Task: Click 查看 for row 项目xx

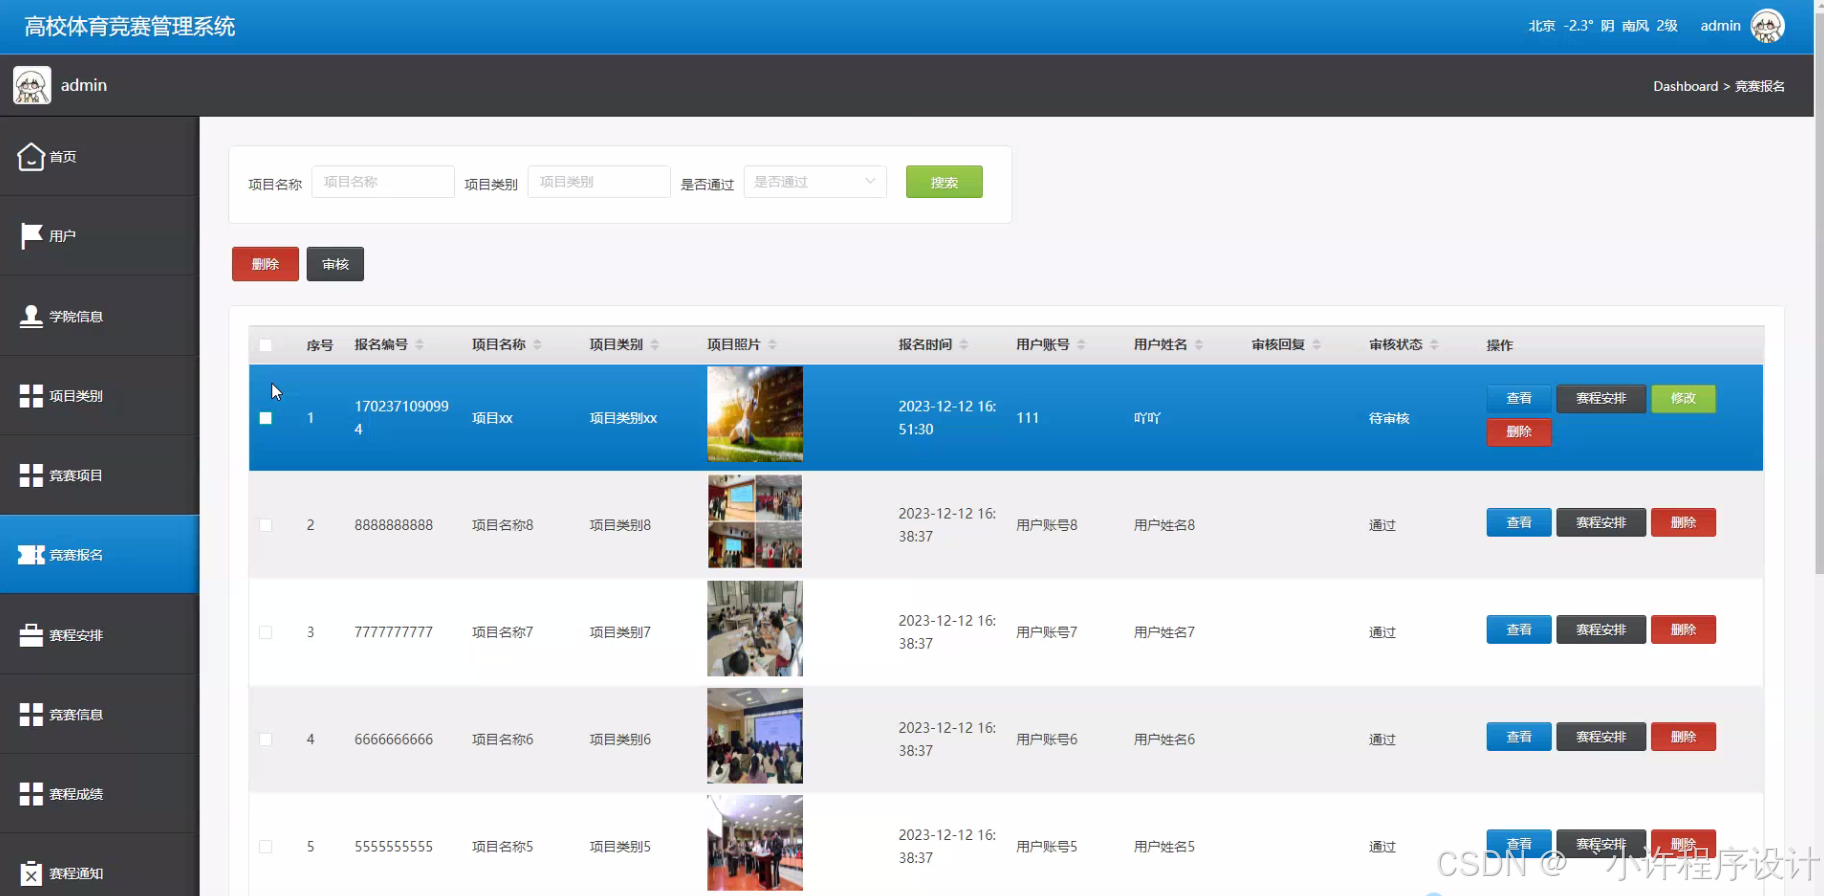Action: (x=1519, y=398)
